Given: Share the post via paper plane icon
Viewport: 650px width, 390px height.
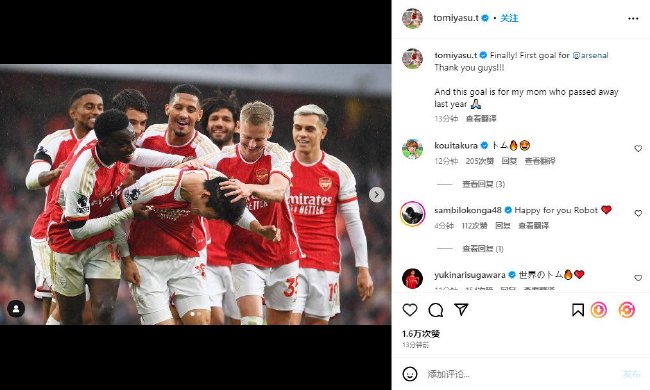Looking at the screenshot, I should click(x=461, y=309).
